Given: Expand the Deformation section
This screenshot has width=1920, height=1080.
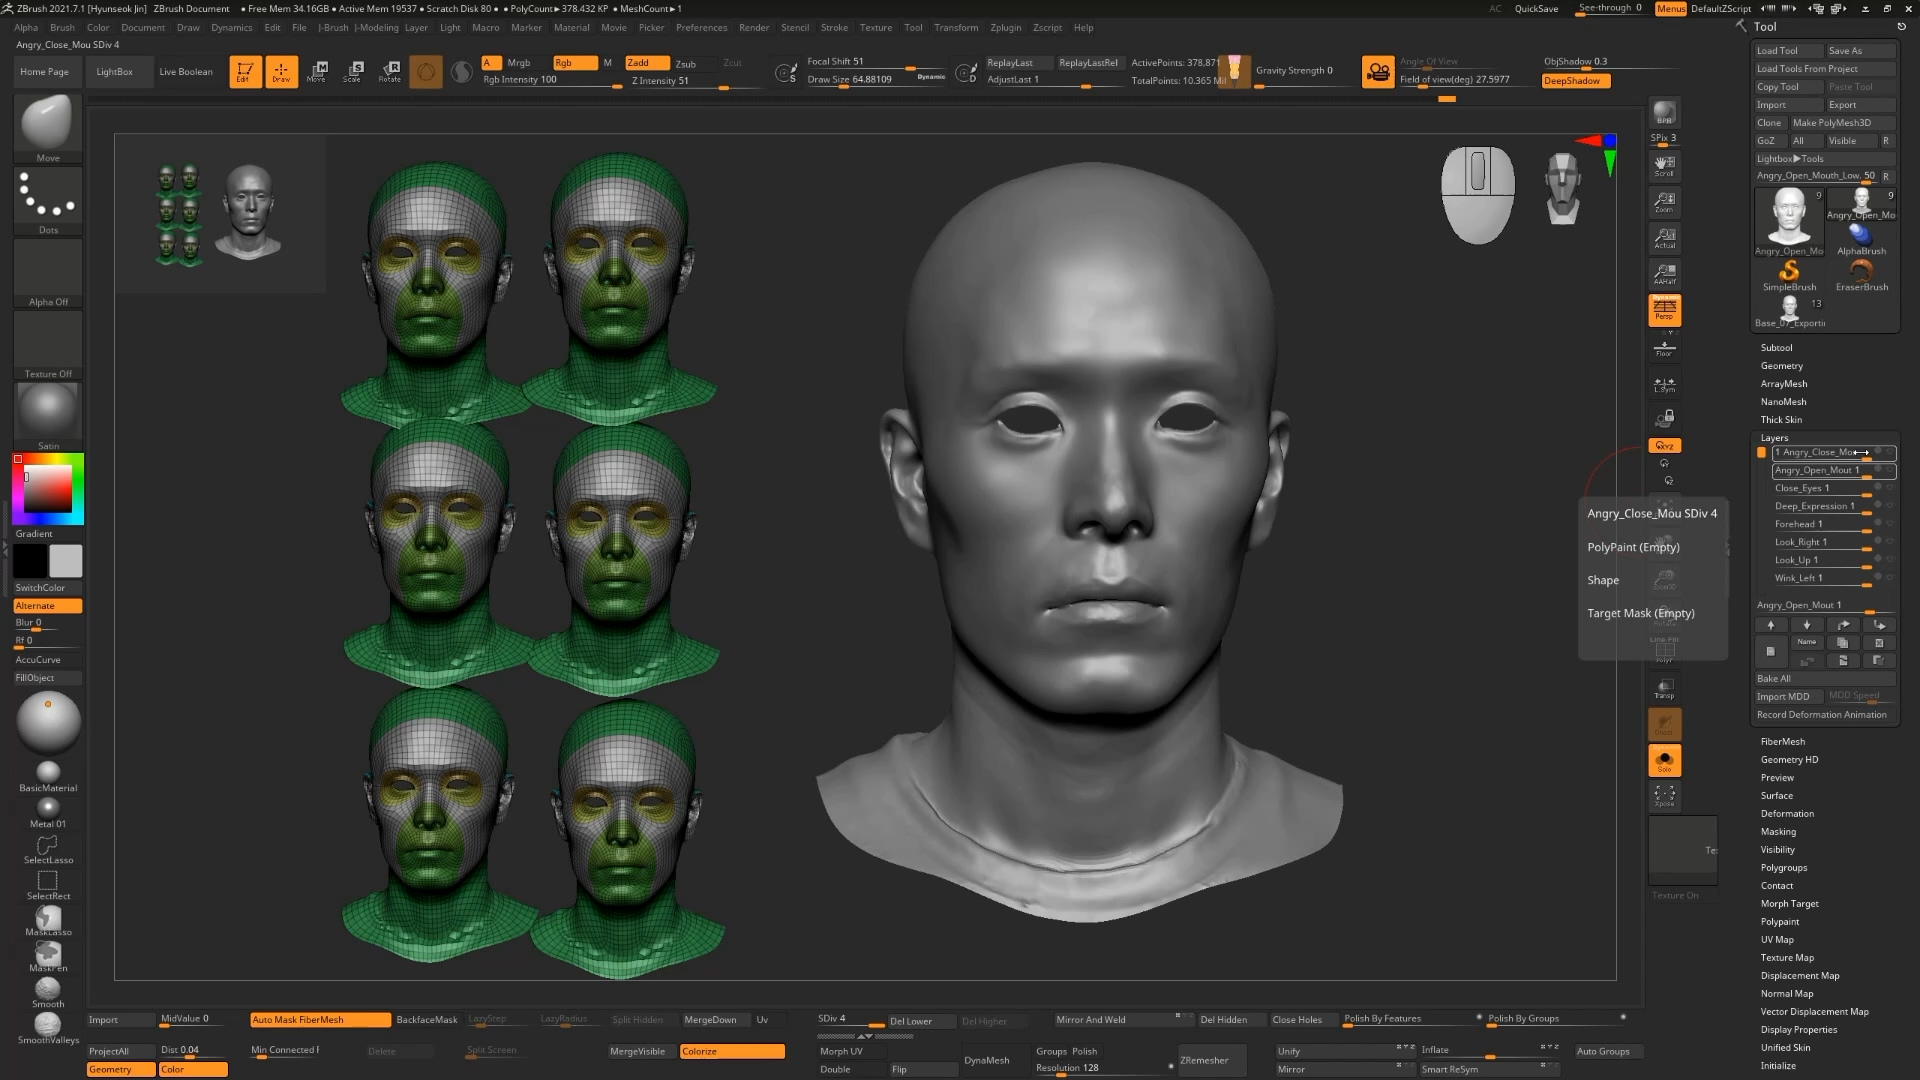Looking at the screenshot, I should click(x=1786, y=814).
